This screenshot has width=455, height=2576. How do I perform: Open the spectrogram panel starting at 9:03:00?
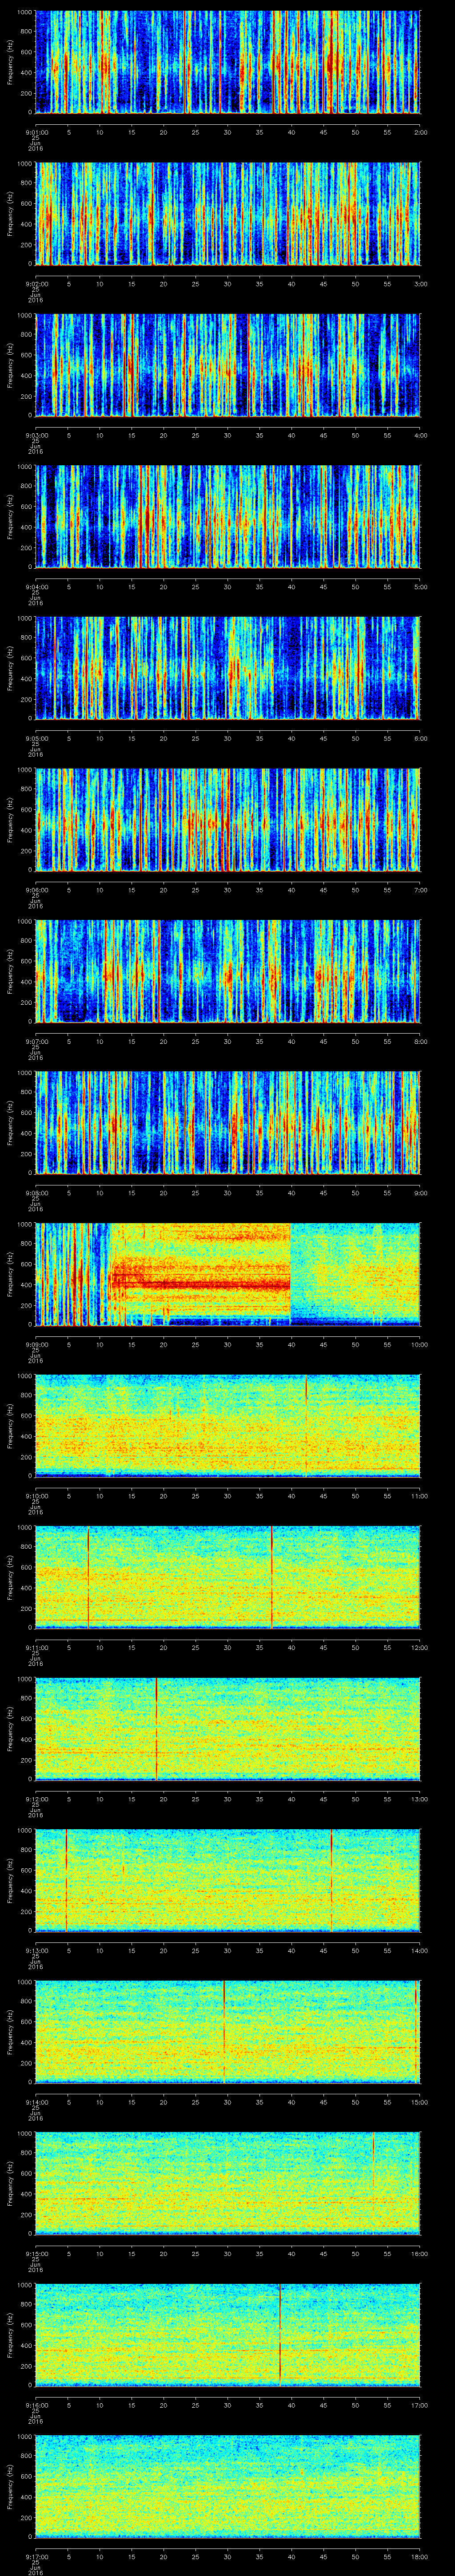pos(227,365)
